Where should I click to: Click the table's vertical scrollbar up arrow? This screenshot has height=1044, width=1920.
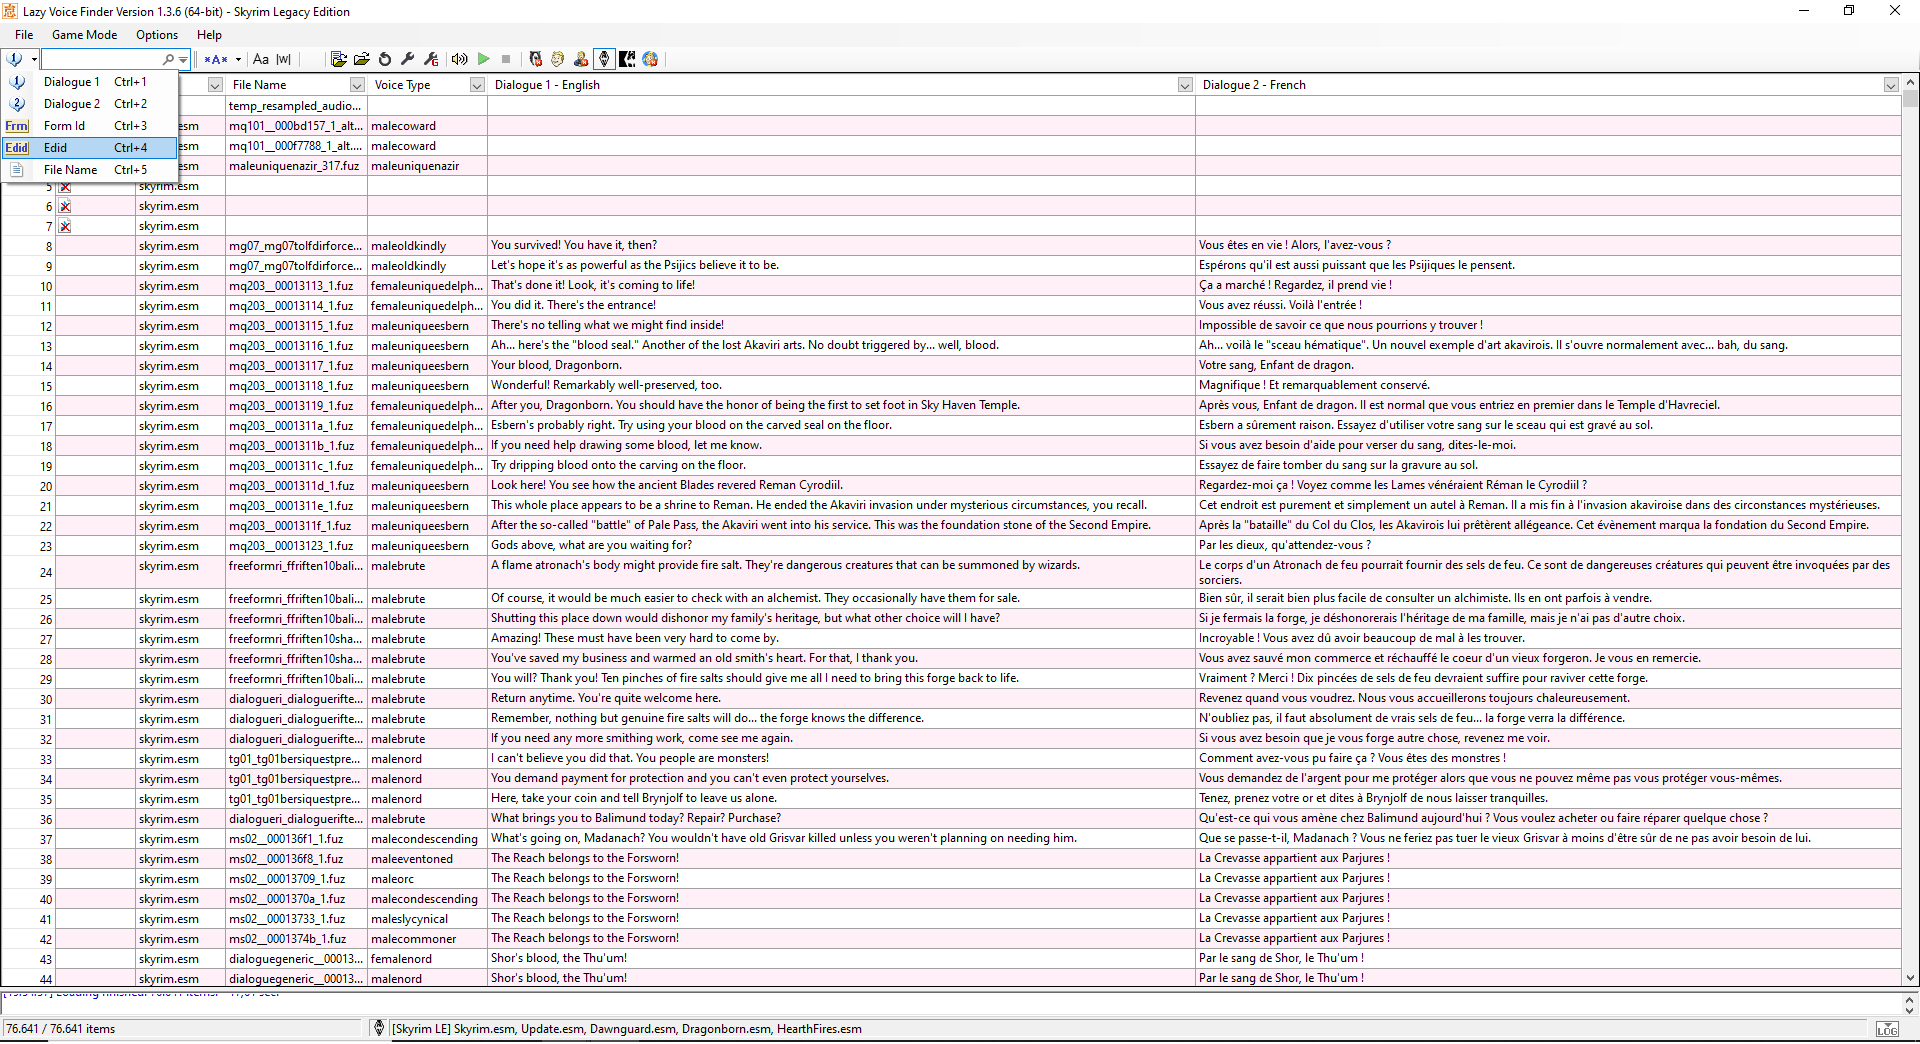click(1910, 83)
